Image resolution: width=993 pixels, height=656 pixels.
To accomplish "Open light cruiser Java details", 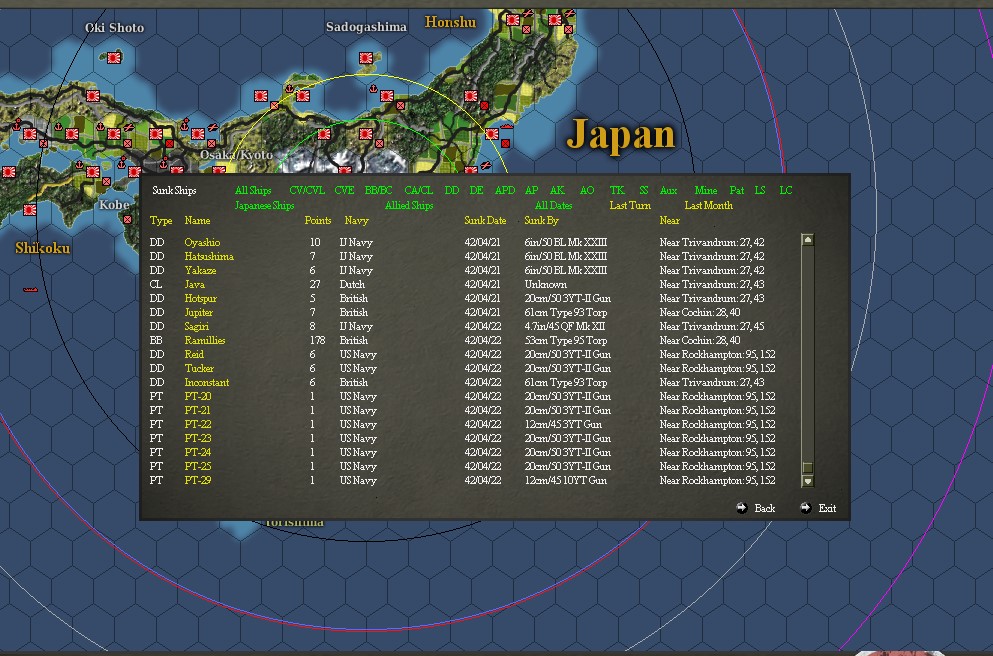I will [194, 284].
